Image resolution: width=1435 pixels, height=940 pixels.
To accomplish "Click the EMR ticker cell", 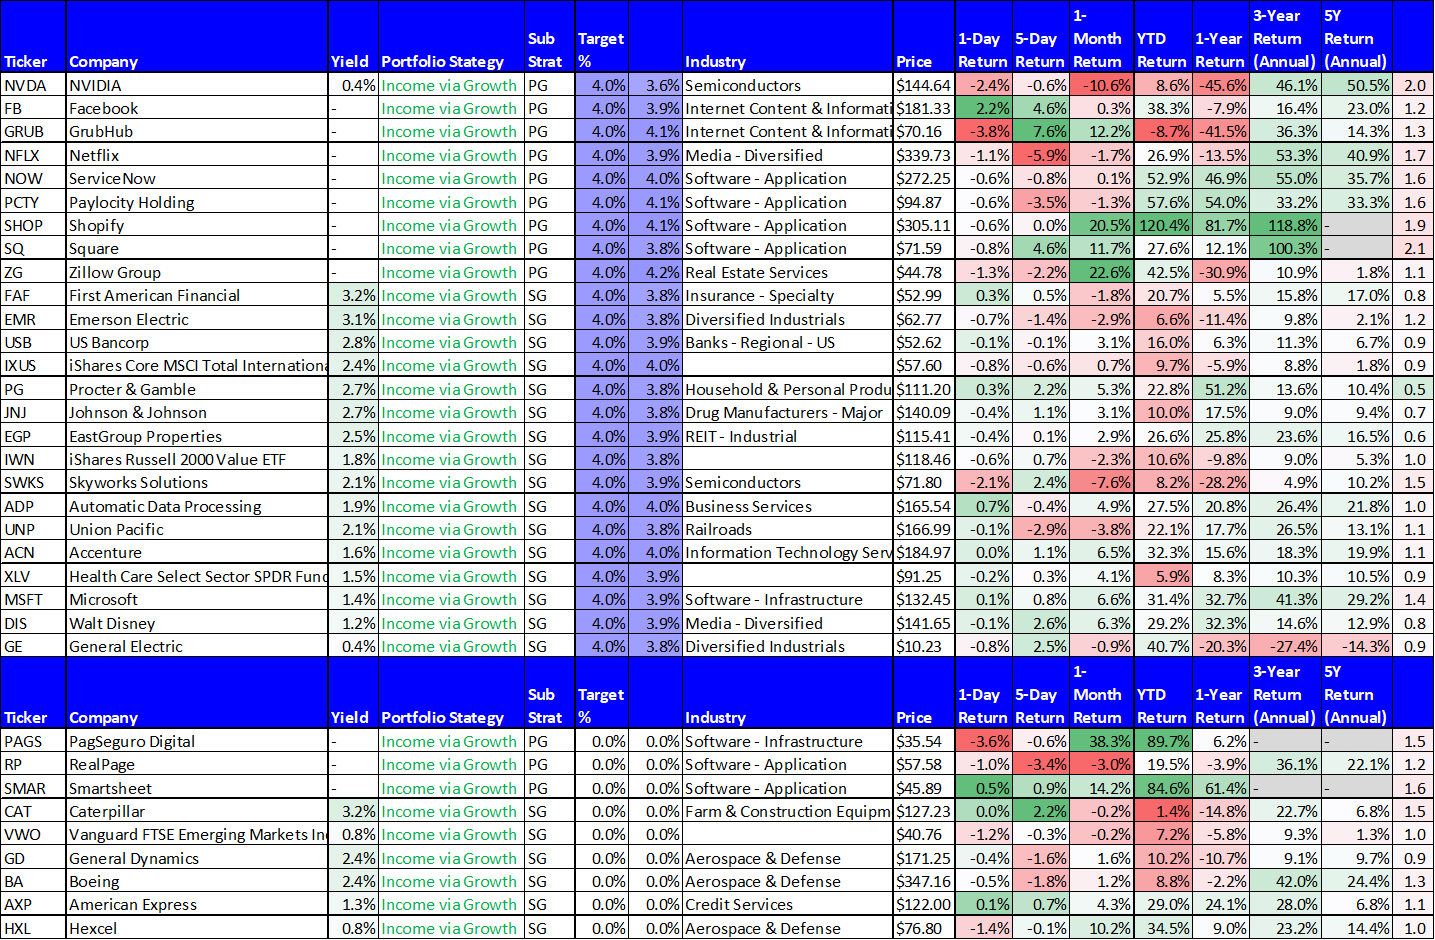I will pyautogui.click(x=33, y=319).
